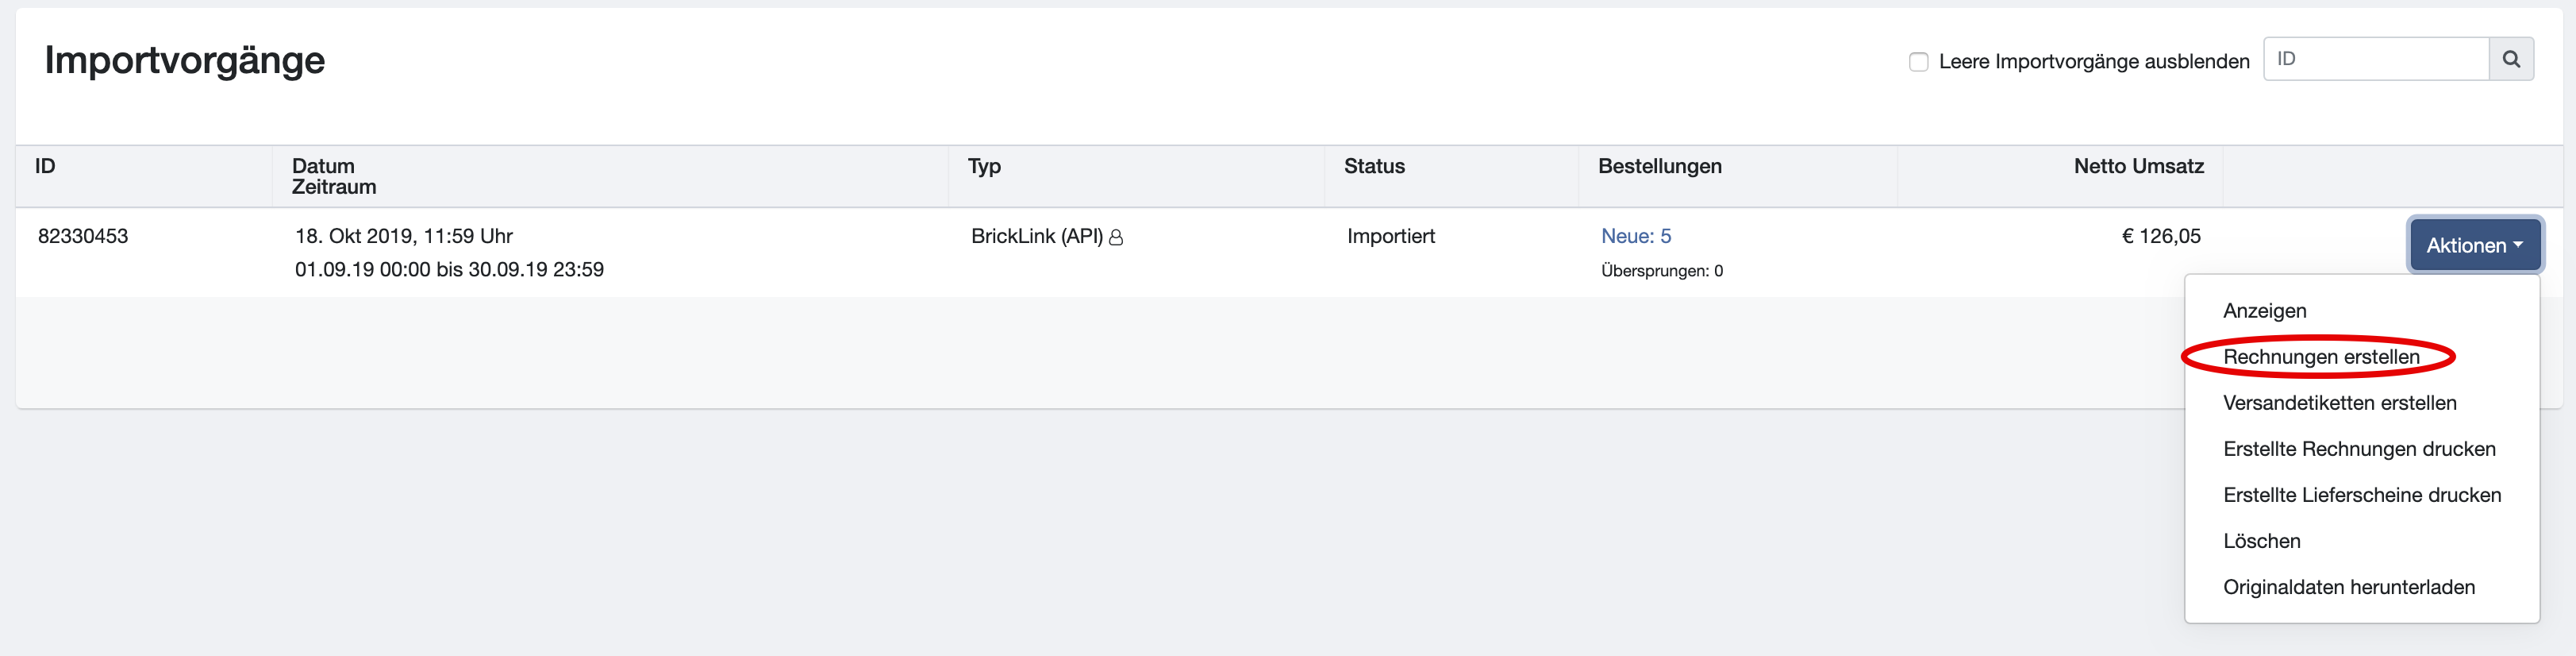Select Erstellte Lieferscheine drucken

(x=2361, y=495)
